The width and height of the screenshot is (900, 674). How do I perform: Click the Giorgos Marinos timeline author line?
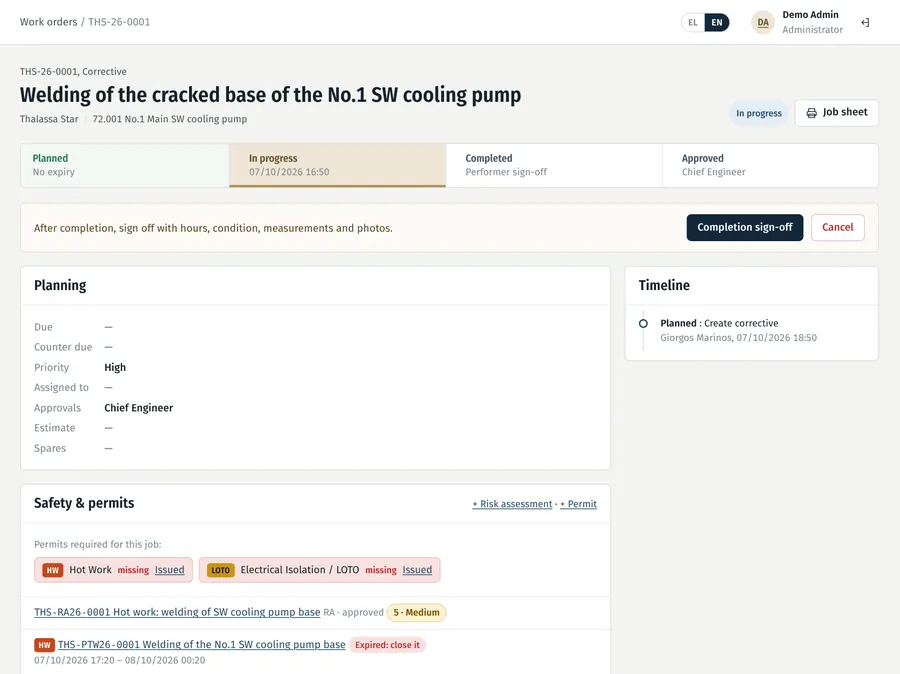coord(738,338)
